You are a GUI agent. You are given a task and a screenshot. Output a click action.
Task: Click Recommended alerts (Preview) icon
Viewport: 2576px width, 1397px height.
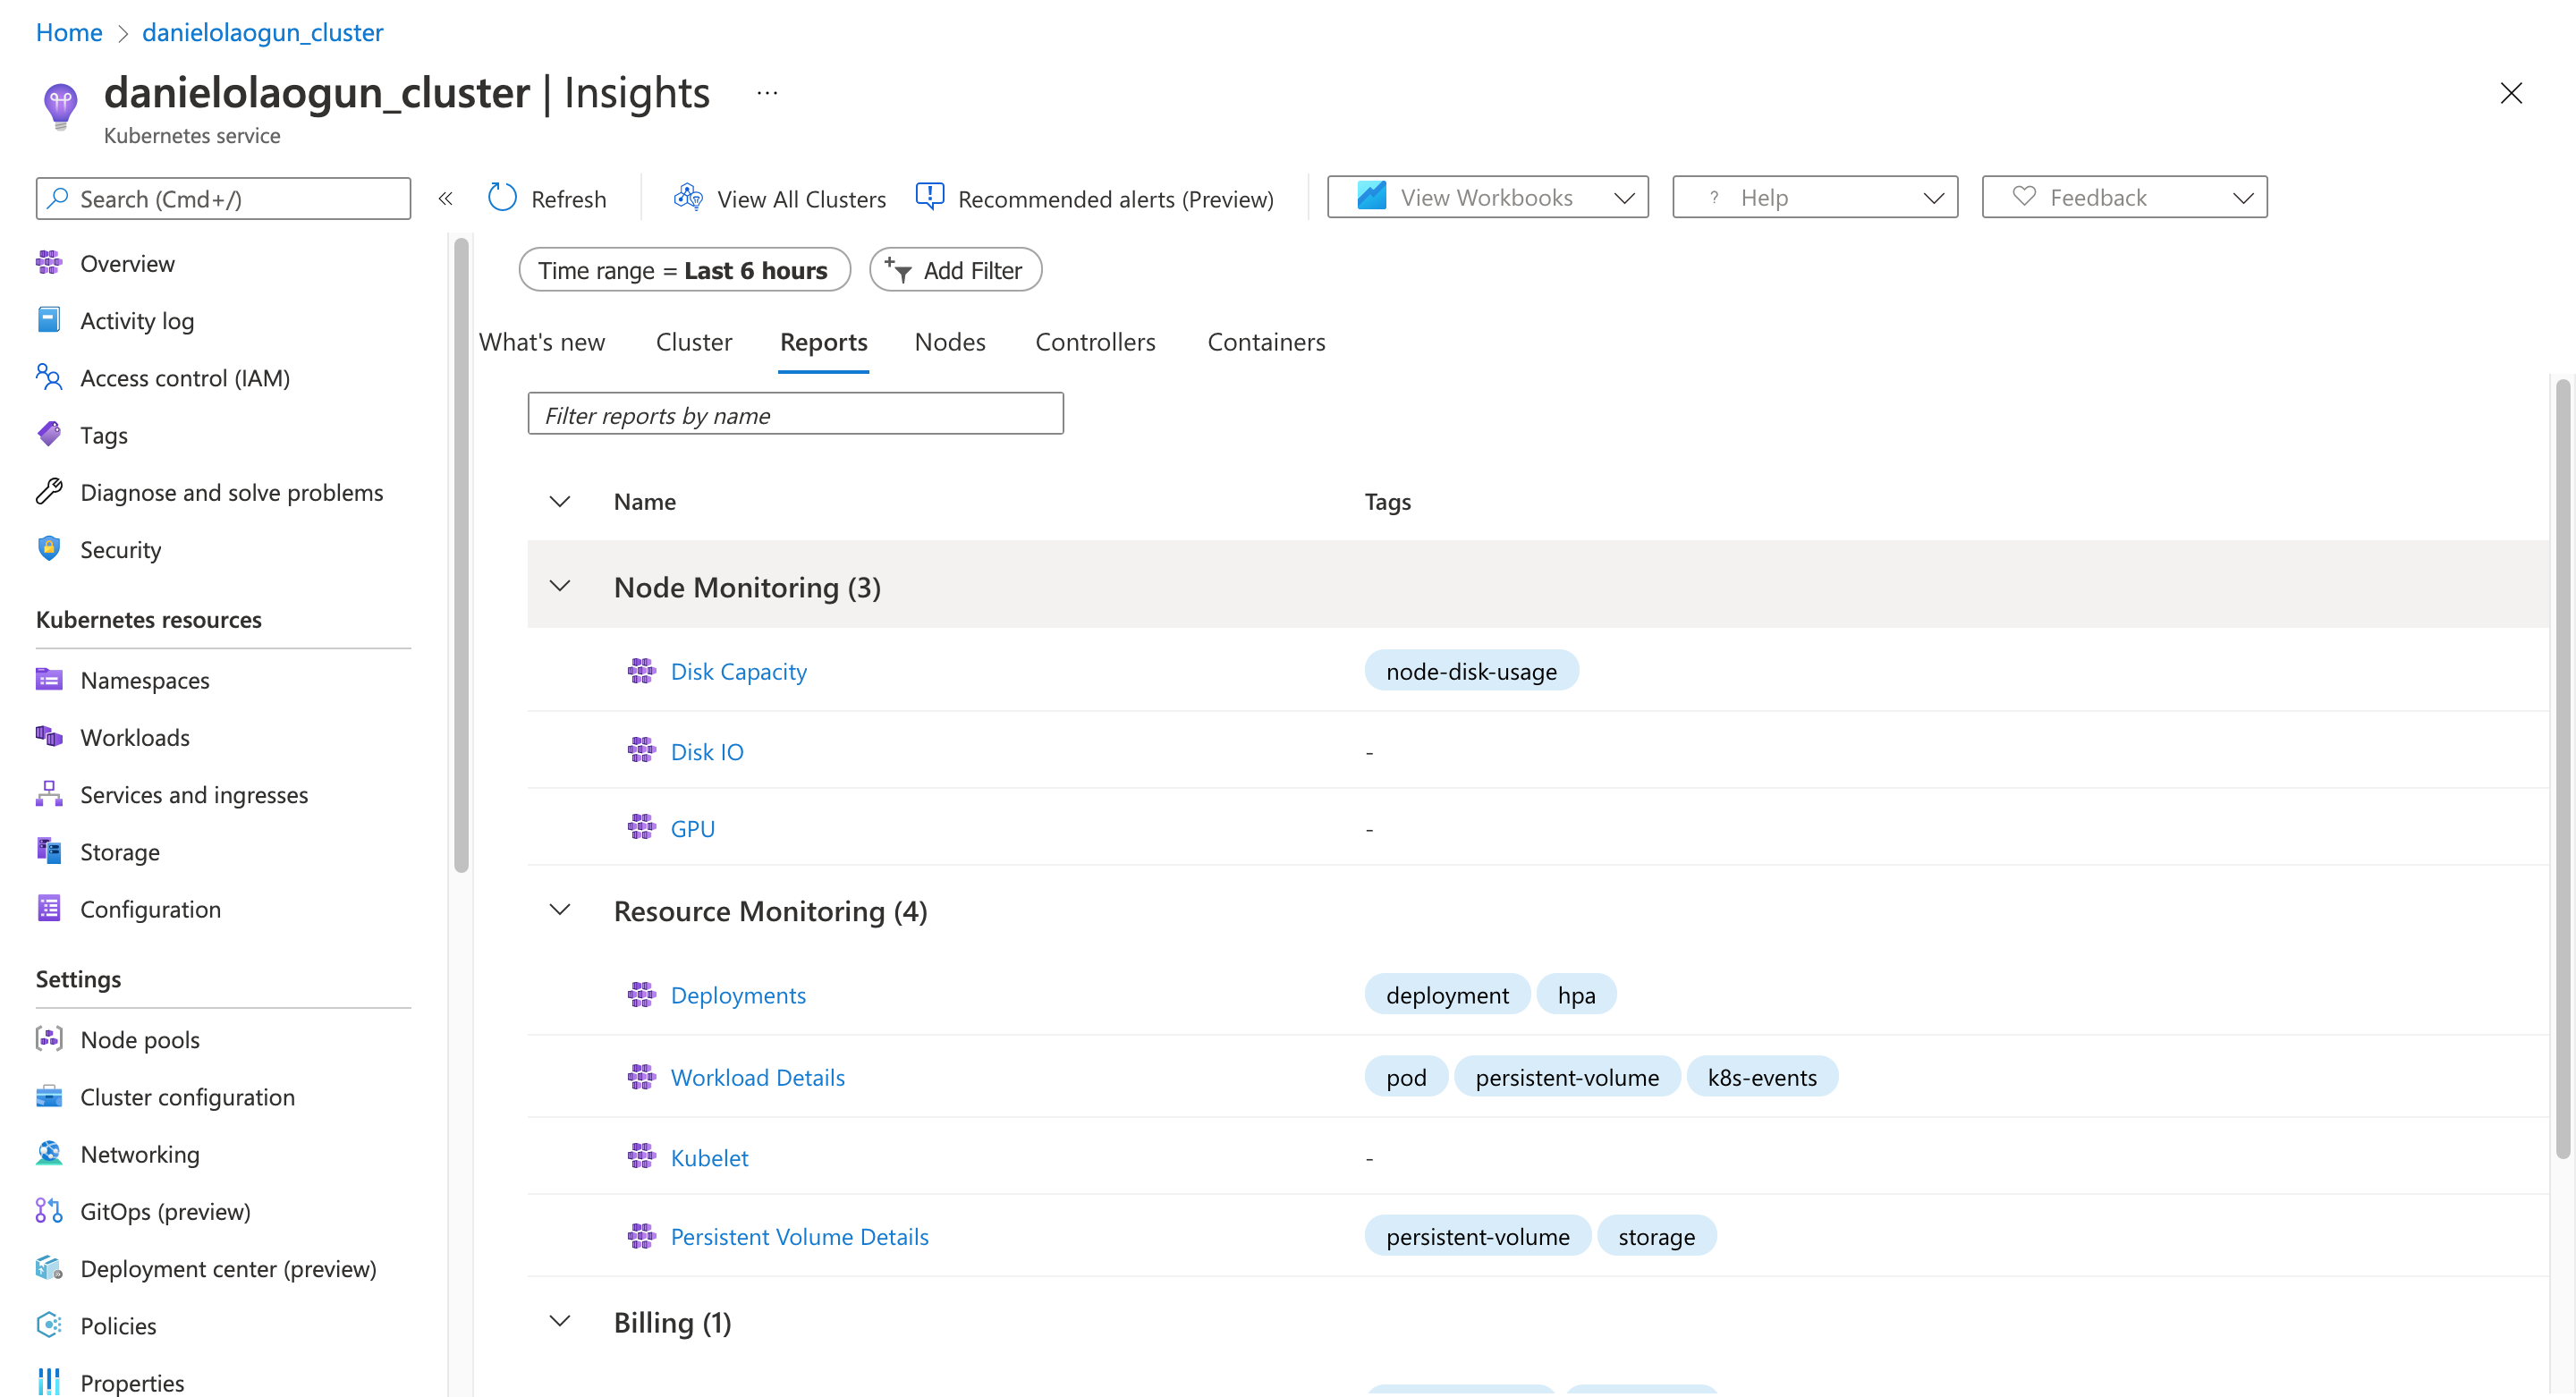[930, 197]
